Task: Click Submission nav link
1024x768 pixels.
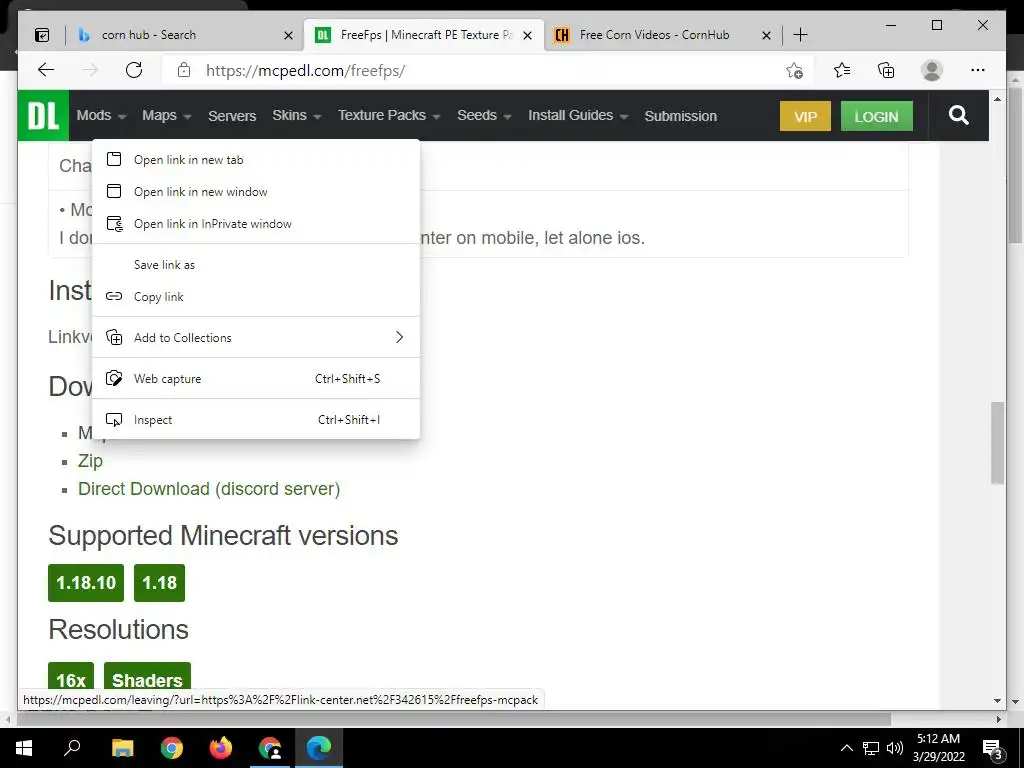Action: point(680,116)
